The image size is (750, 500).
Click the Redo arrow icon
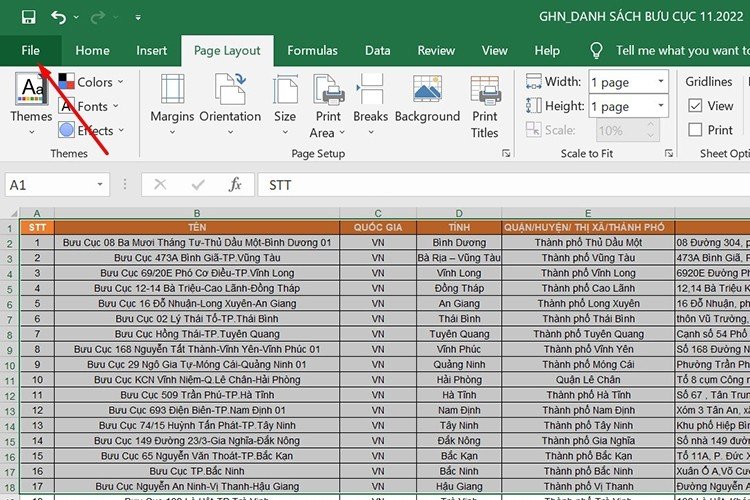click(x=98, y=17)
